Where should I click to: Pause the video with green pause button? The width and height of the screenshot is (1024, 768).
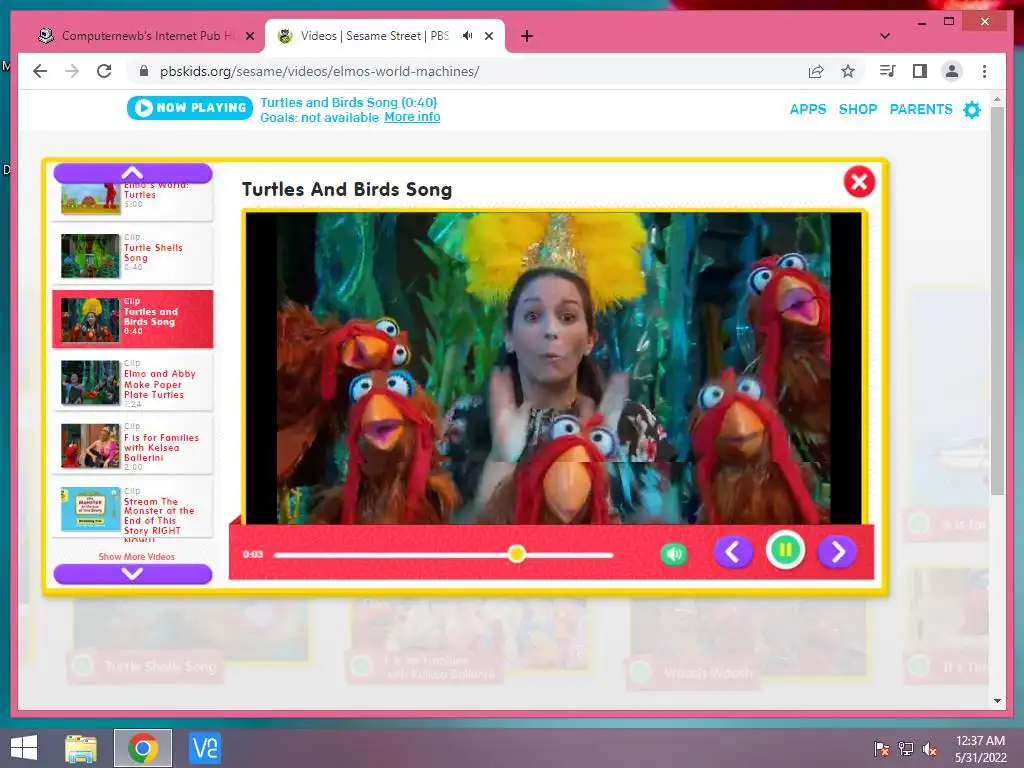click(785, 551)
